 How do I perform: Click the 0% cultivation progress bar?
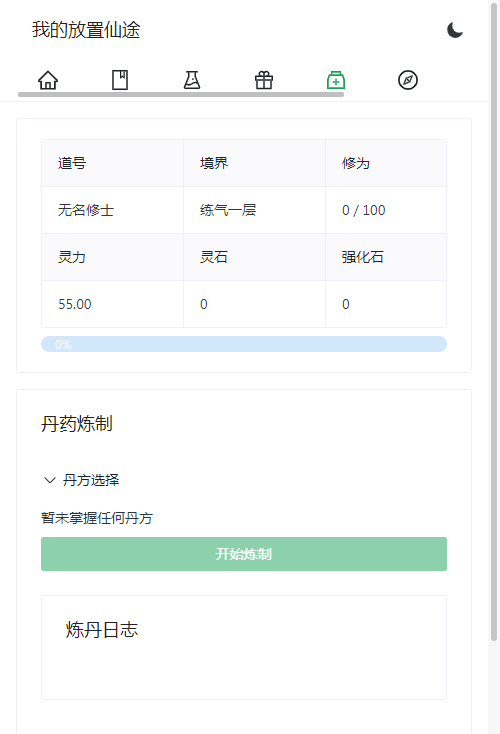[x=244, y=344]
